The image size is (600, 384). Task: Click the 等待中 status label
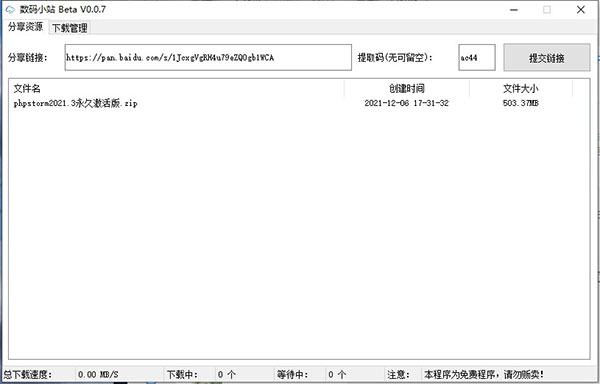tap(292, 374)
